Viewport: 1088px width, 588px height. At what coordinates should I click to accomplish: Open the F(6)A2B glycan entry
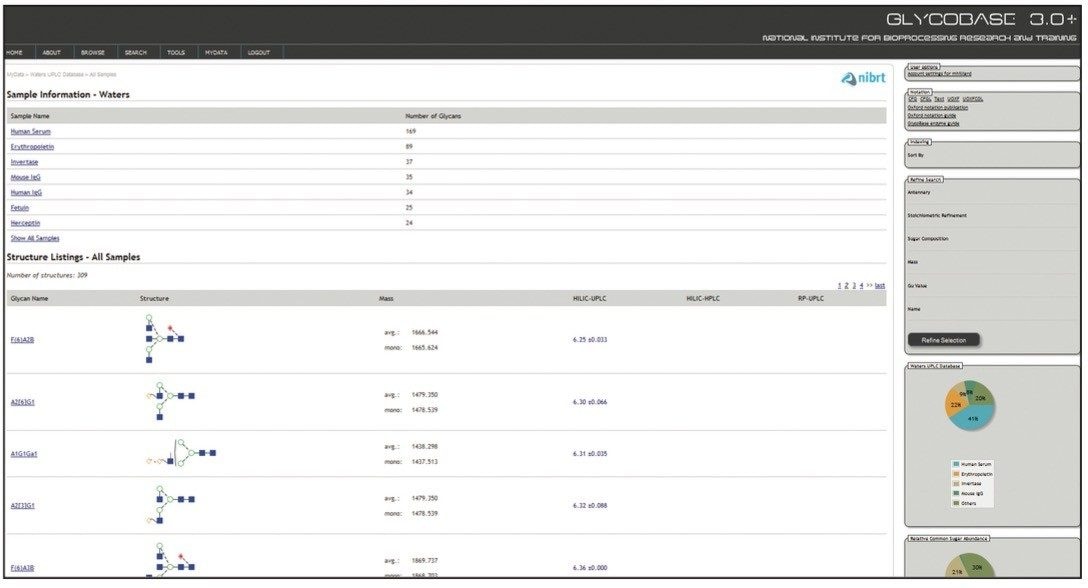pyautogui.click(x=22, y=340)
